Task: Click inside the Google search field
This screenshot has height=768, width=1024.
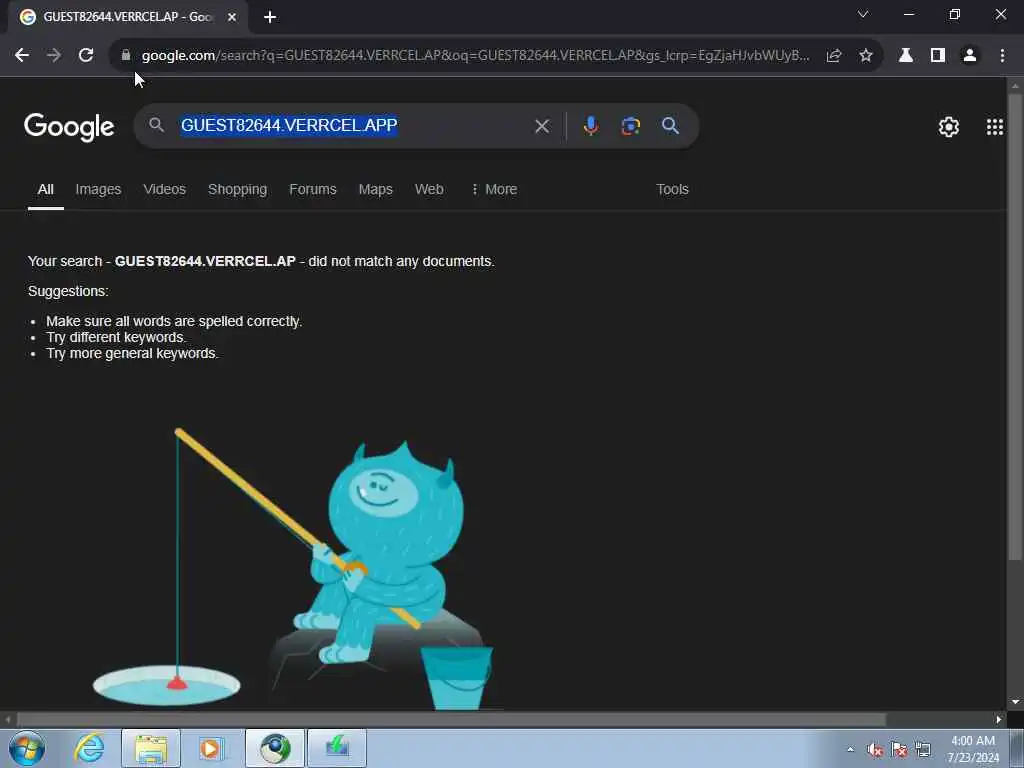Action: click(353, 125)
